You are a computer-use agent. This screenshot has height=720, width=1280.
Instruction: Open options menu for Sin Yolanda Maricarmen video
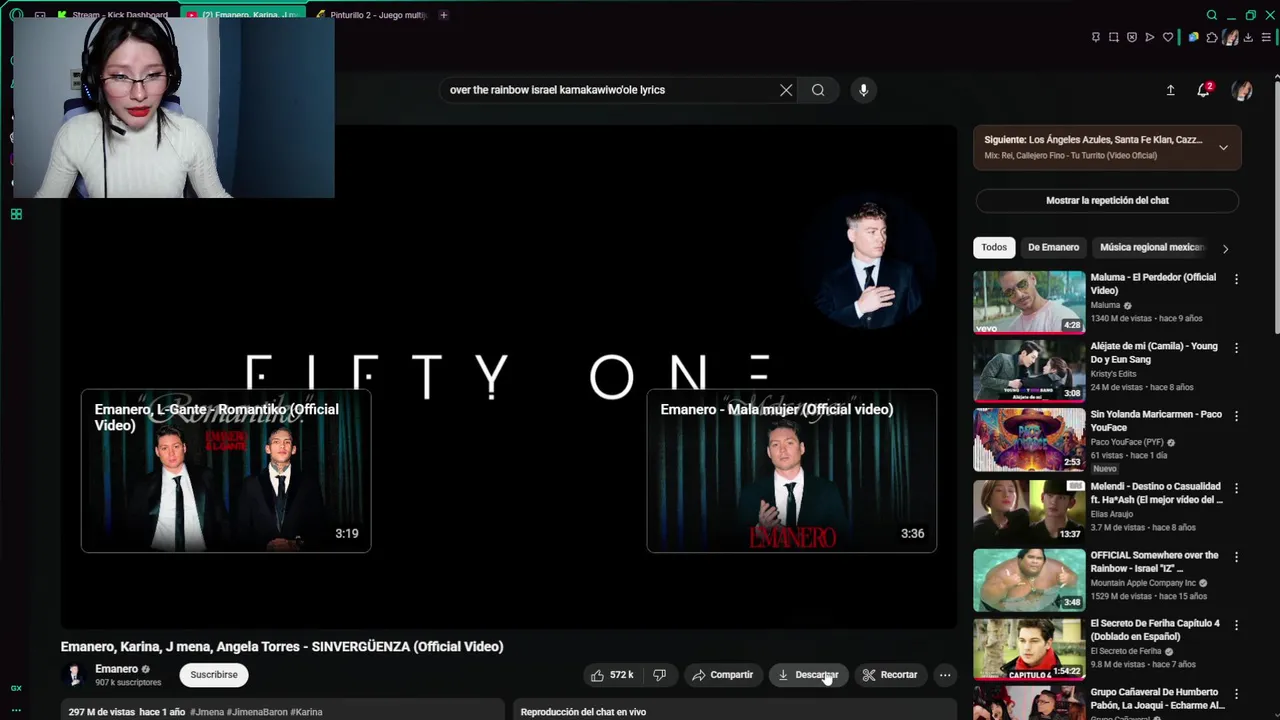[x=1236, y=416]
